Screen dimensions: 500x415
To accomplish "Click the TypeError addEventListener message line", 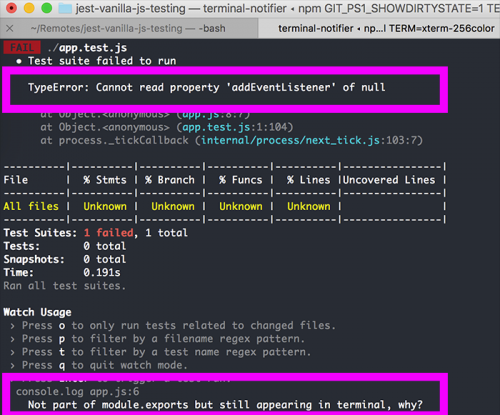I will (207, 87).
